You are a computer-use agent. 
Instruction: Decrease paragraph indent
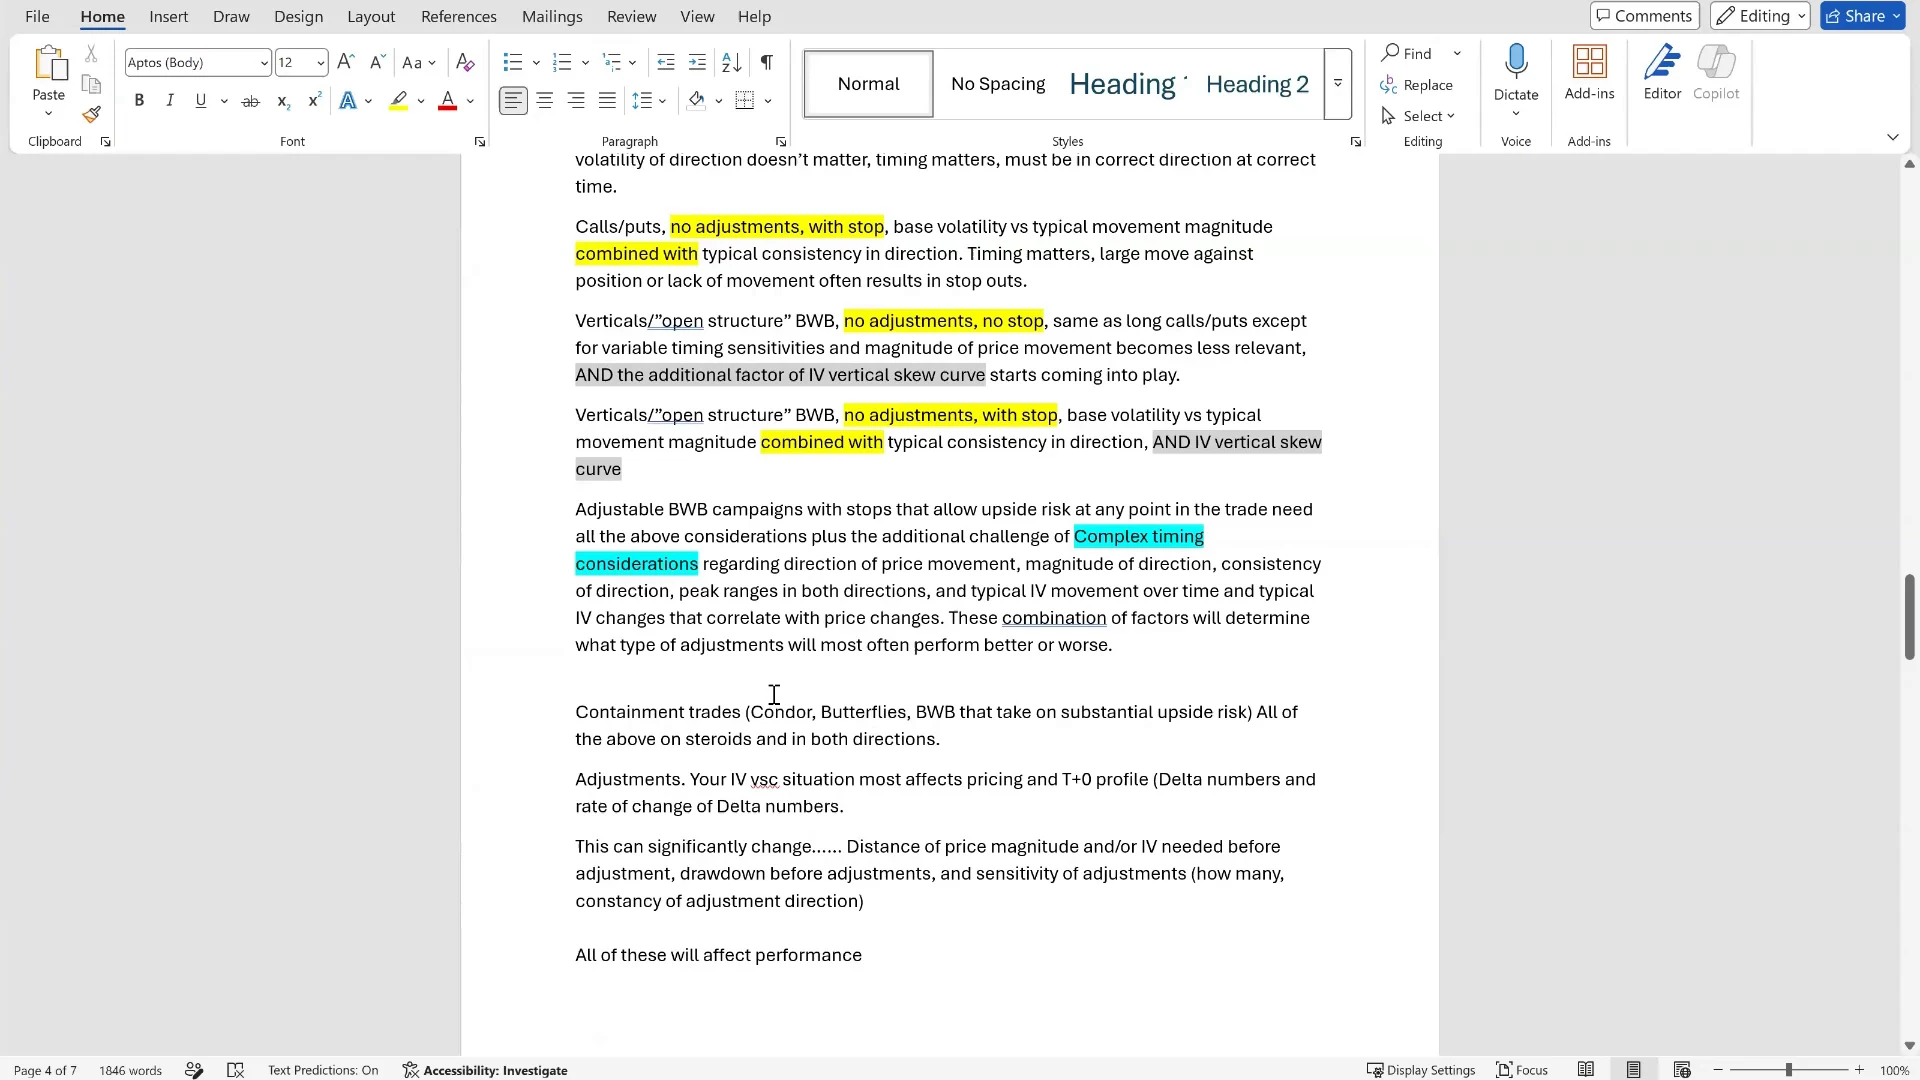point(666,62)
